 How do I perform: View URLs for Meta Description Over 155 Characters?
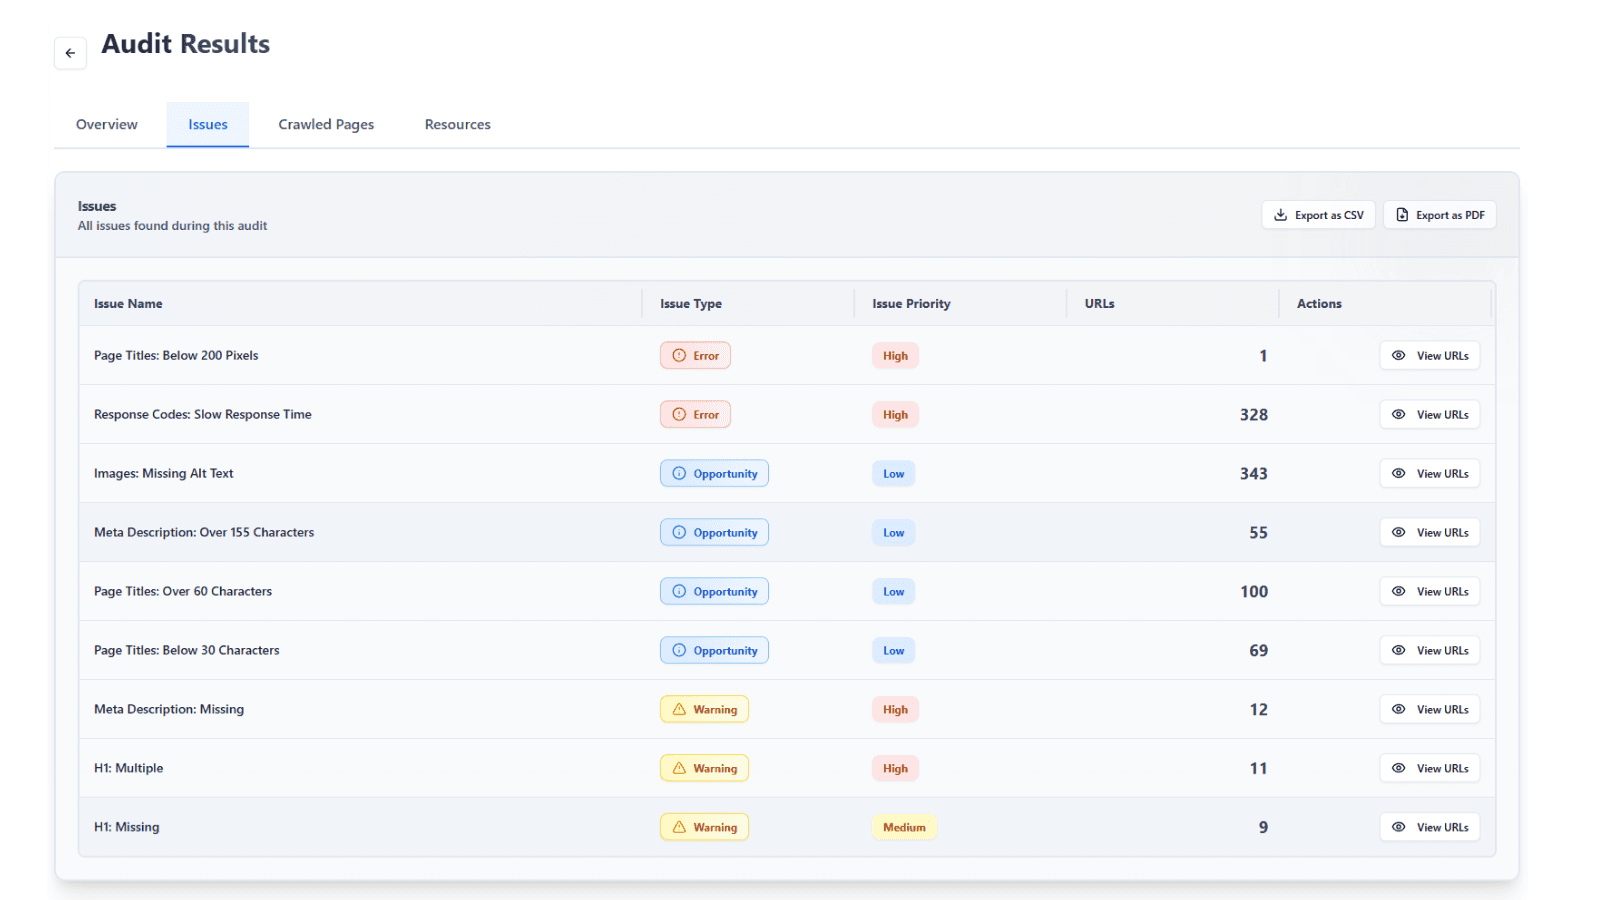click(1429, 532)
